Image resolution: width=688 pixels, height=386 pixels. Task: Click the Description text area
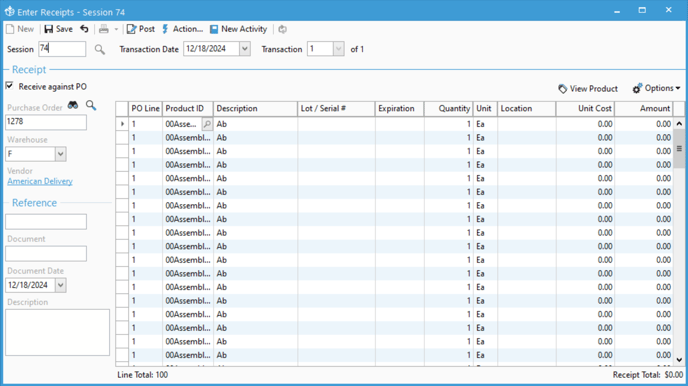pos(57,332)
